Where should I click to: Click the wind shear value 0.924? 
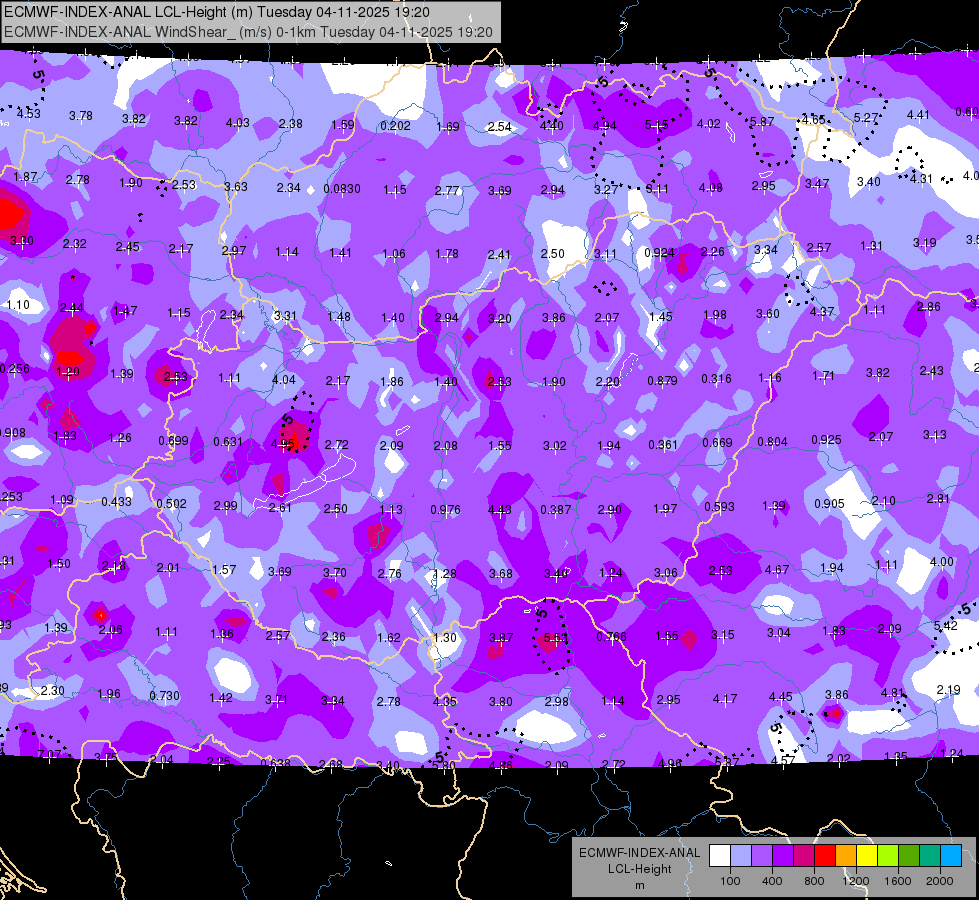tap(659, 253)
